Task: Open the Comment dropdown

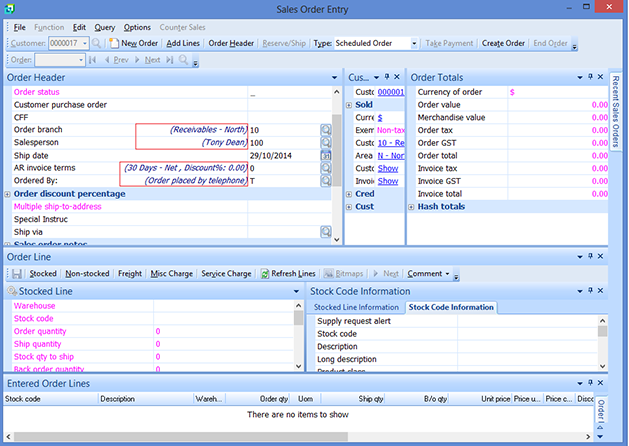Action: [x=428, y=274]
